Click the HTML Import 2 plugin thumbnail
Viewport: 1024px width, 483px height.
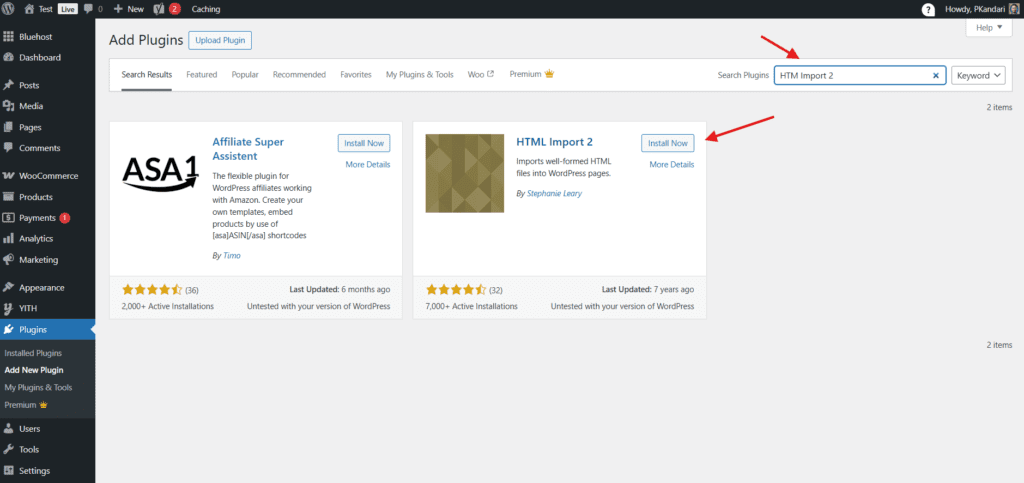[x=464, y=174]
